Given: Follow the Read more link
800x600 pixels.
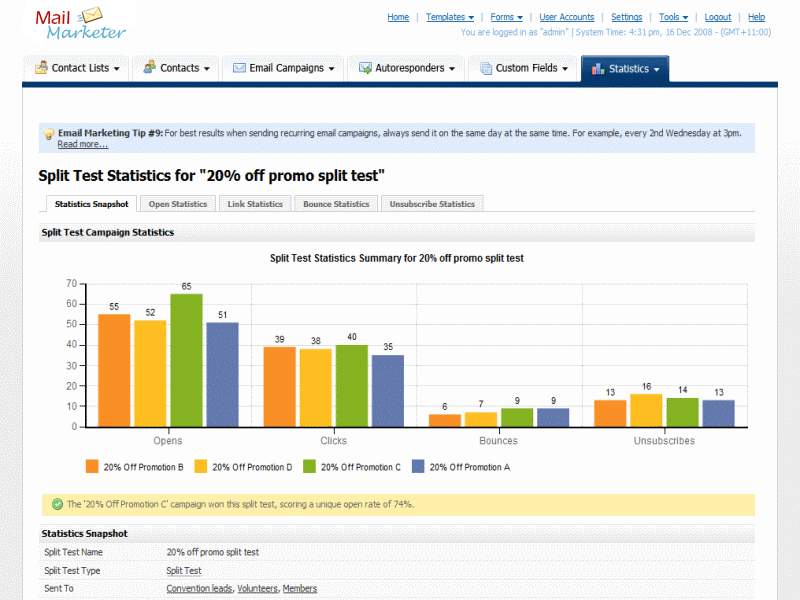Looking at the screenshot, I should click(82, 144).
